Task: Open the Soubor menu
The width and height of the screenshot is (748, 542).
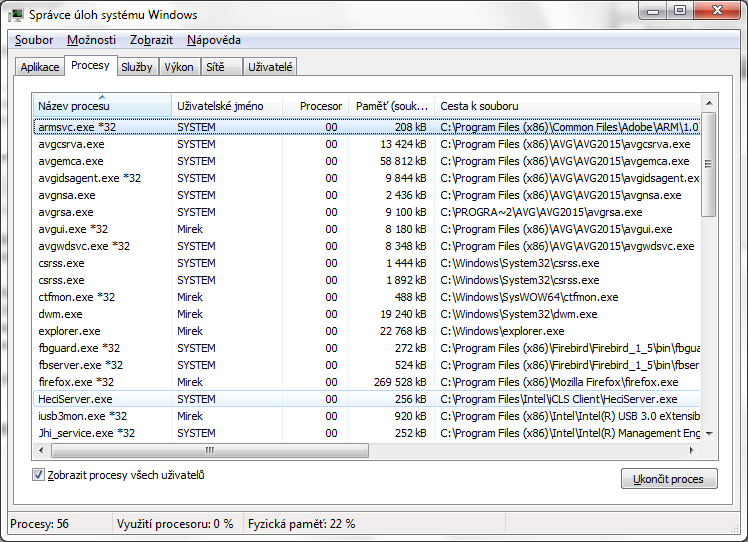Action: (34, 40)
